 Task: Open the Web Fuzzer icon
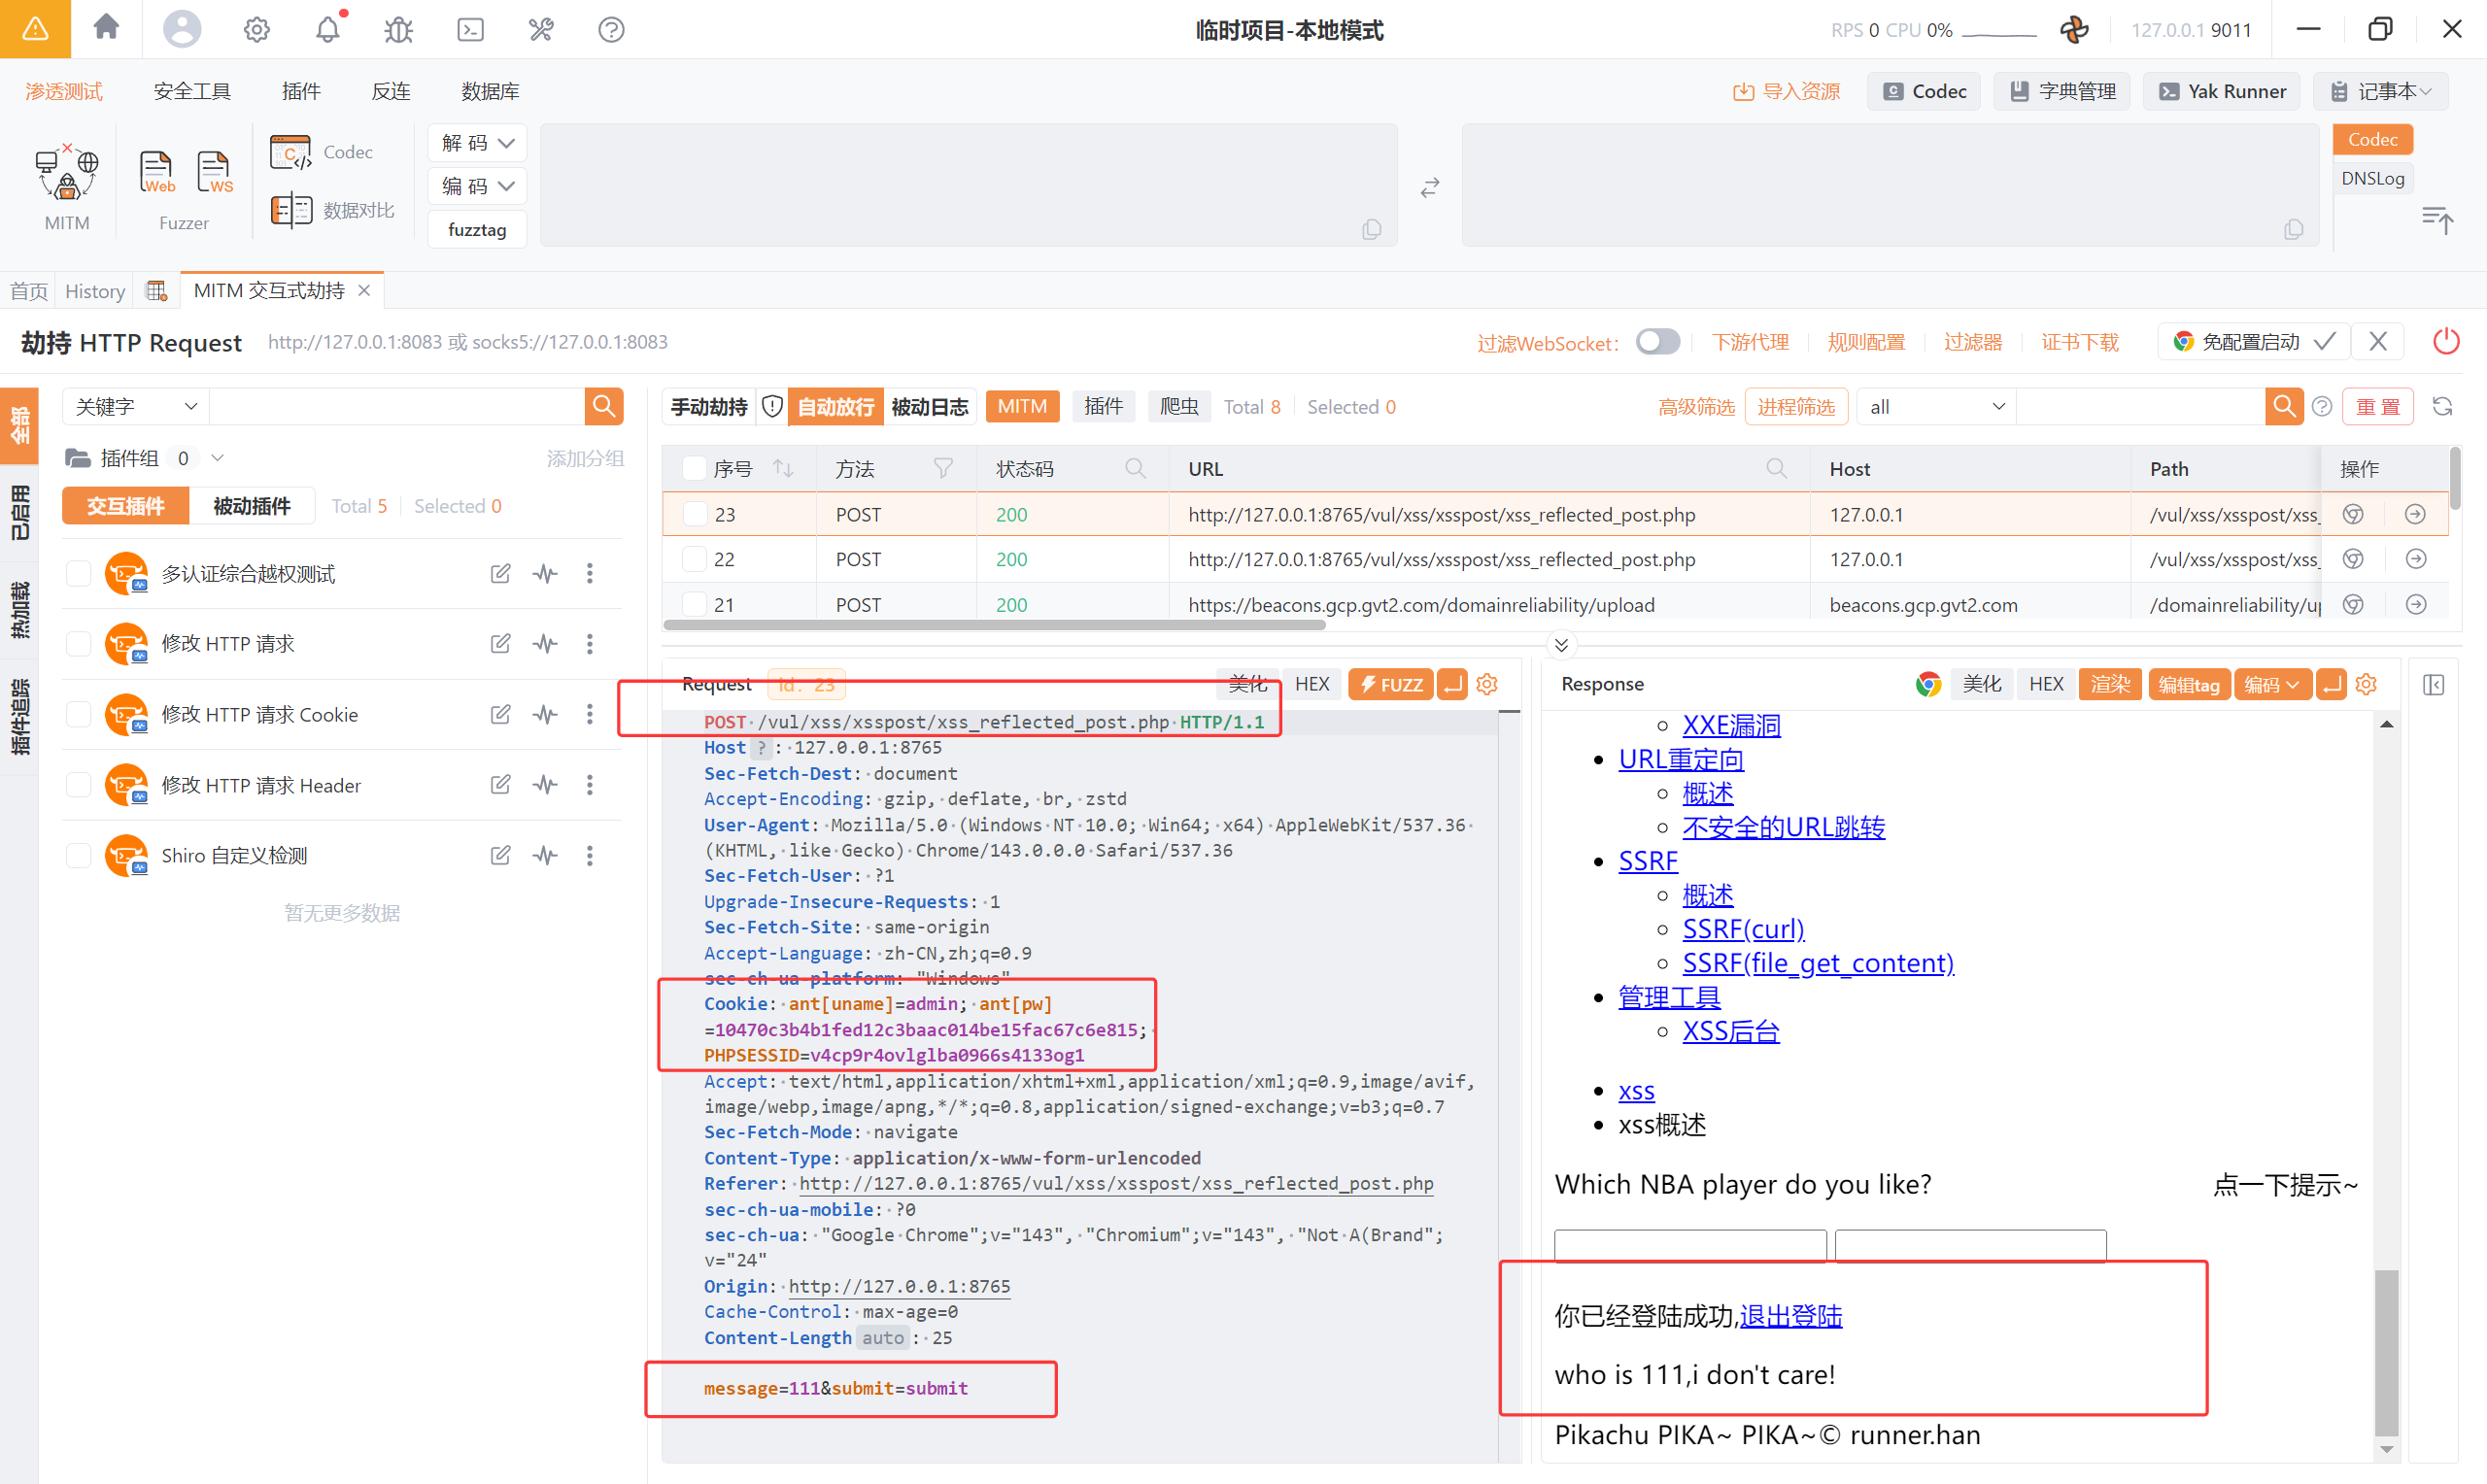157,173
